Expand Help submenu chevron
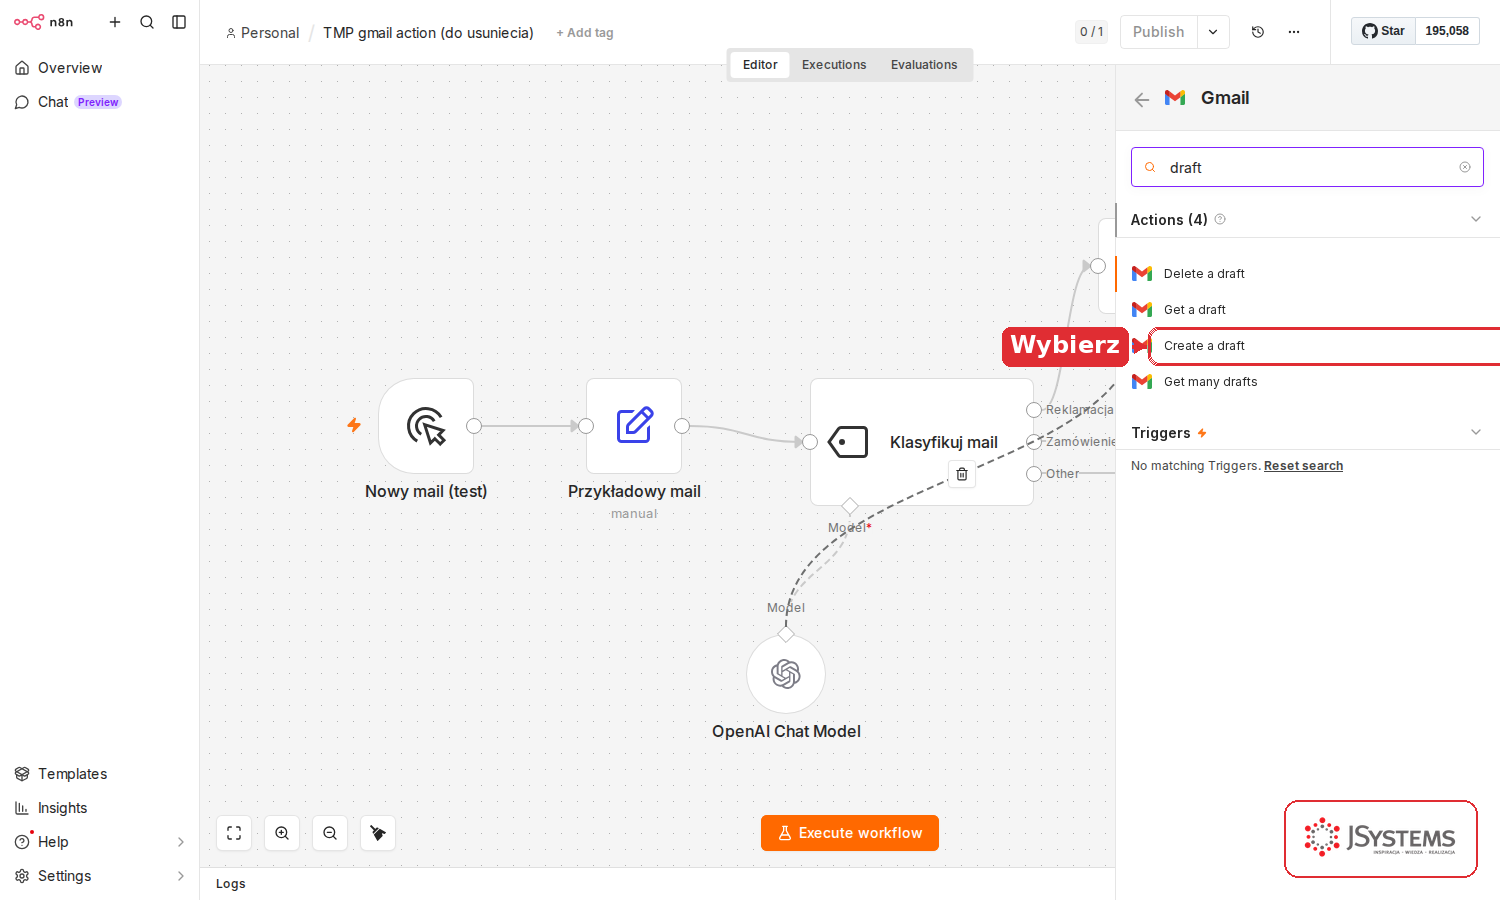Viewport: 1500px width, 900px height. [x=181, y=842]
